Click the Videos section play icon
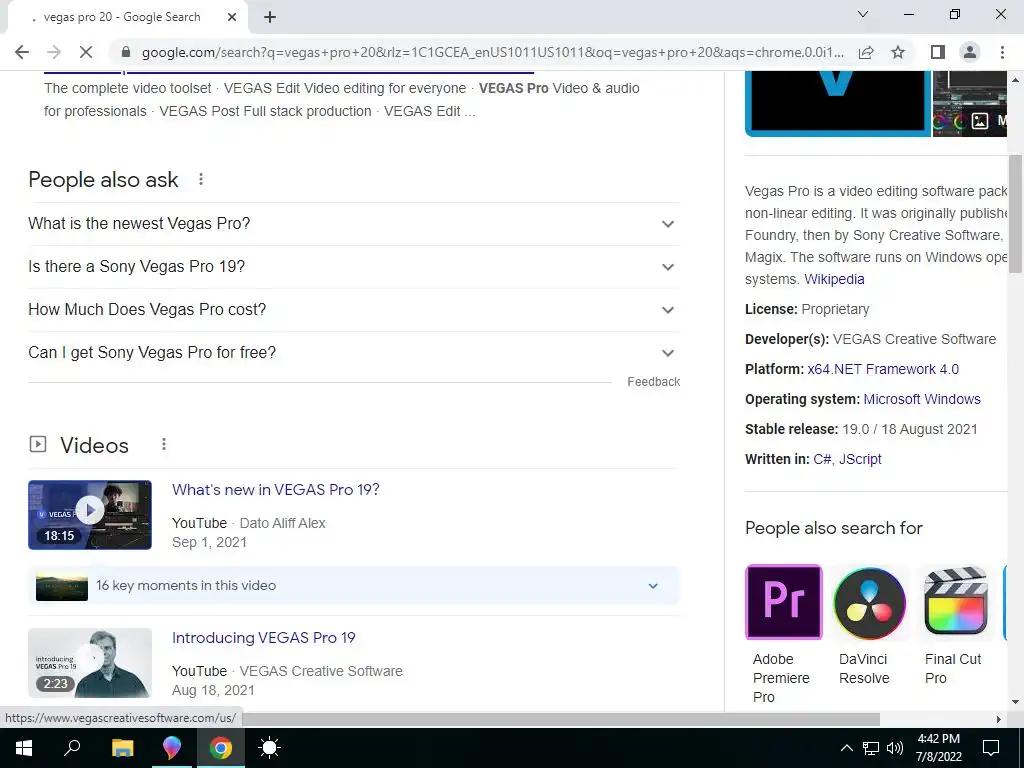1024x768 pixels. [38, 445]
